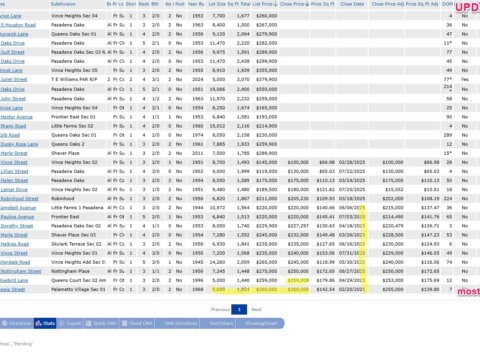Open the Dusky Rose Lane listing link
Viewport: 480px width, 360px height.
point(19,144)
